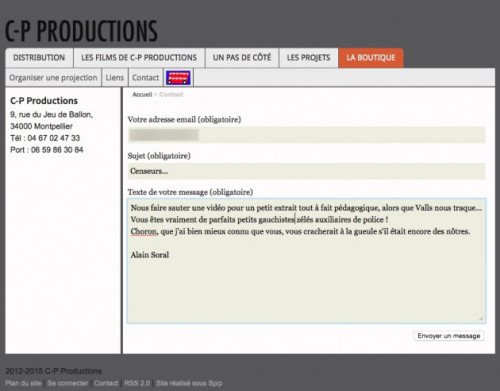The image size is (500, 391).
Task: Click inside the message text area
Action: [306, 261]
